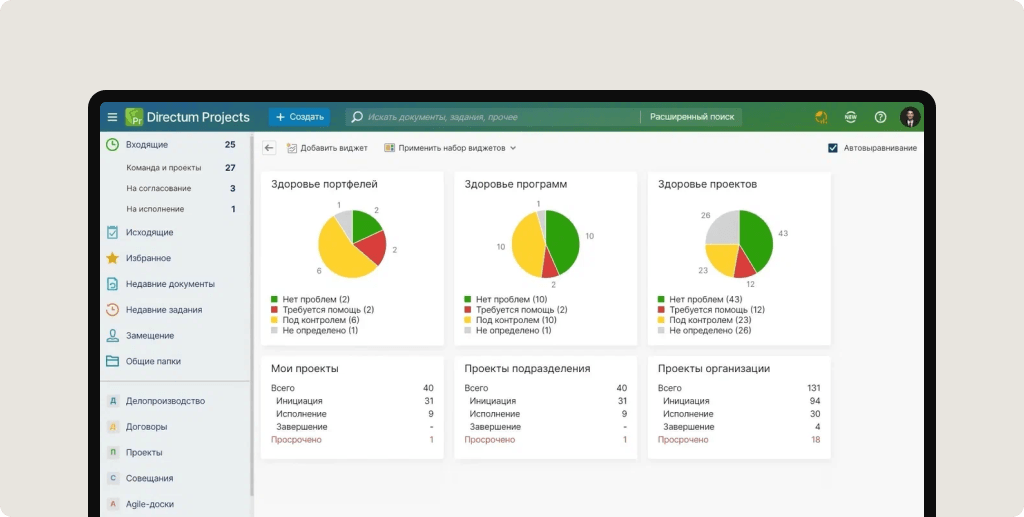Click the Directum Projects logo icon
The height and width of the screenshot is (517, 1024).
click(x=135, y=117)
